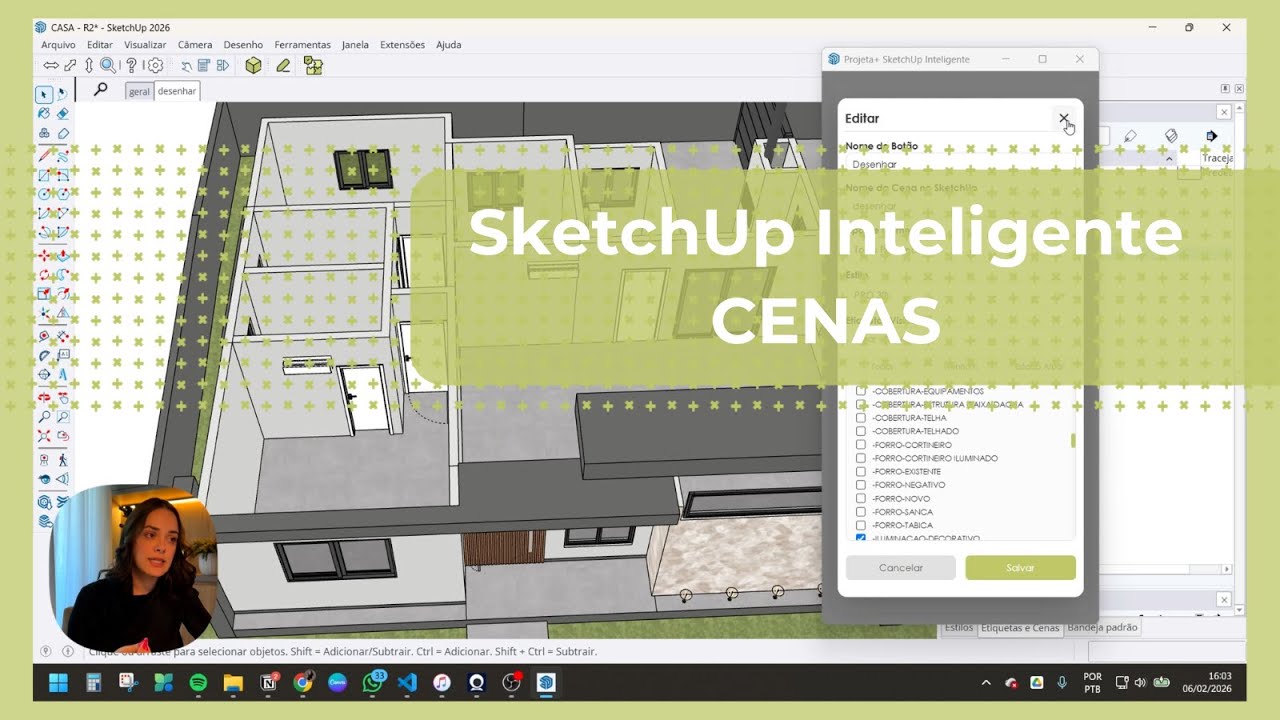This screenshot has height=720, width=1280.
Task: Click the Salvar button
Action: (1020, 568)
